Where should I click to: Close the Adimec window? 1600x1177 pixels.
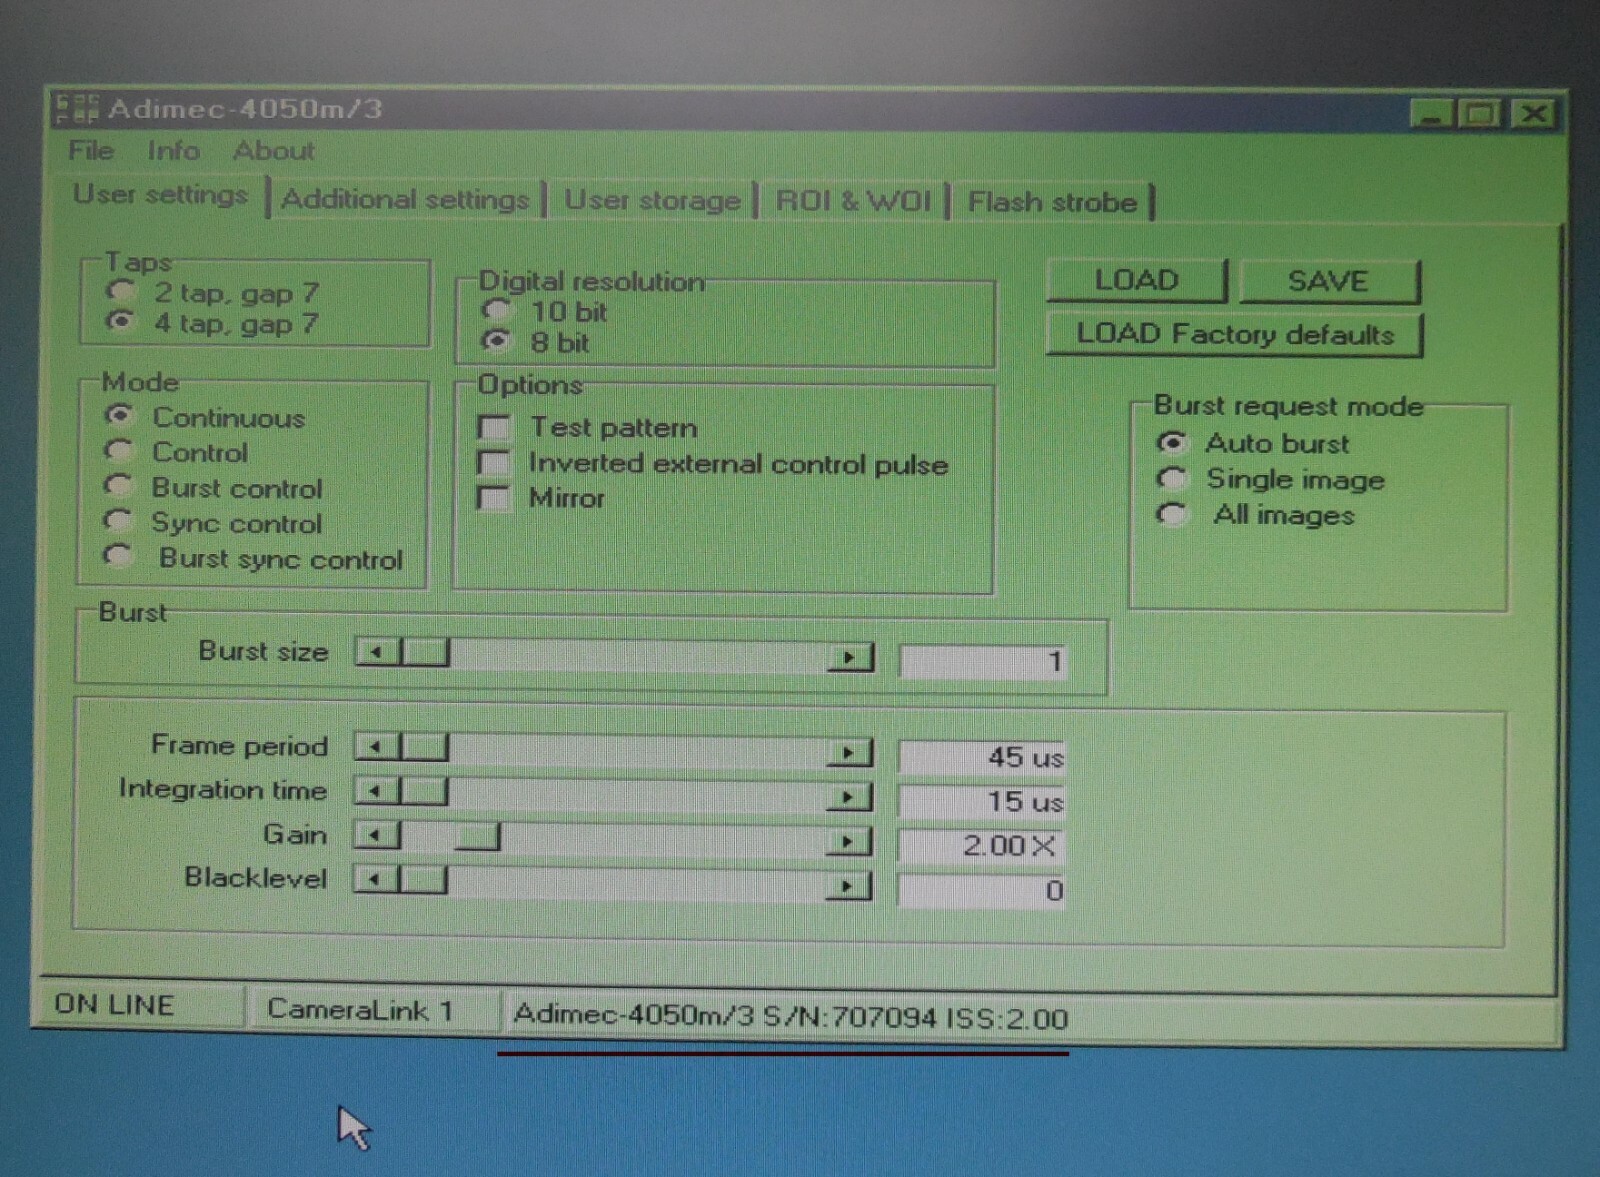1533,113
